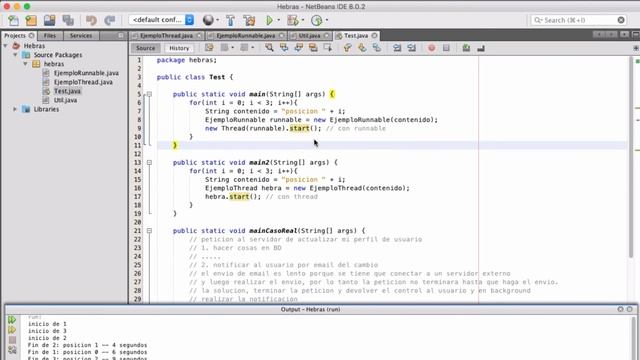Click the text 'inicio de 1' in output
This screenshot has width=640, height=360.
(47, 324)
